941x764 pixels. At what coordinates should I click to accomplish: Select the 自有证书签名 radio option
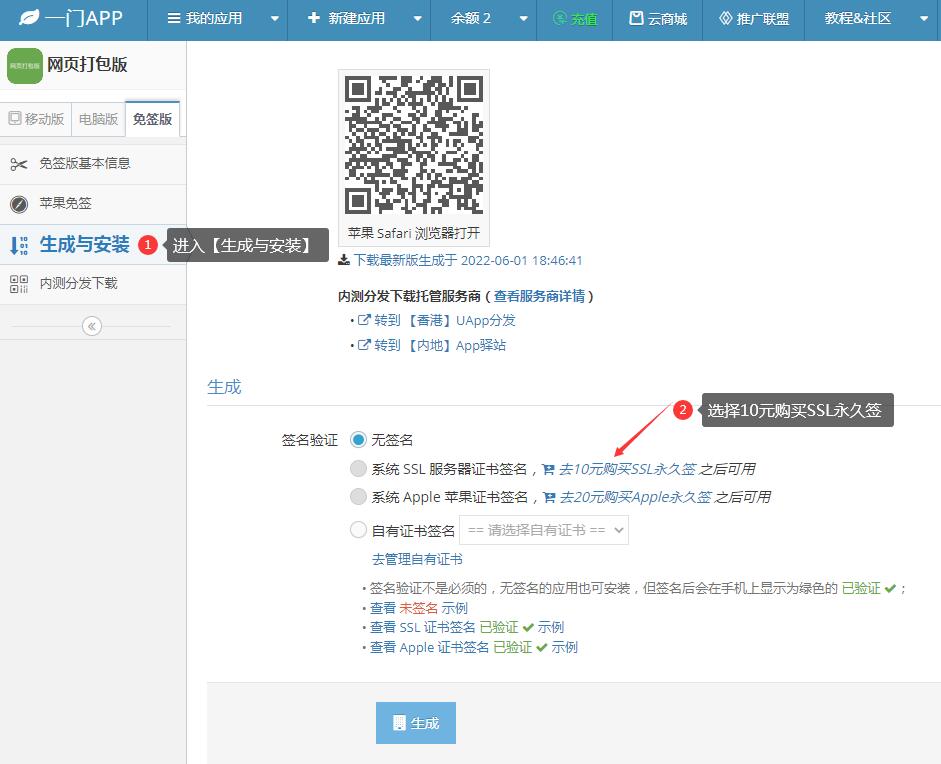358,530
